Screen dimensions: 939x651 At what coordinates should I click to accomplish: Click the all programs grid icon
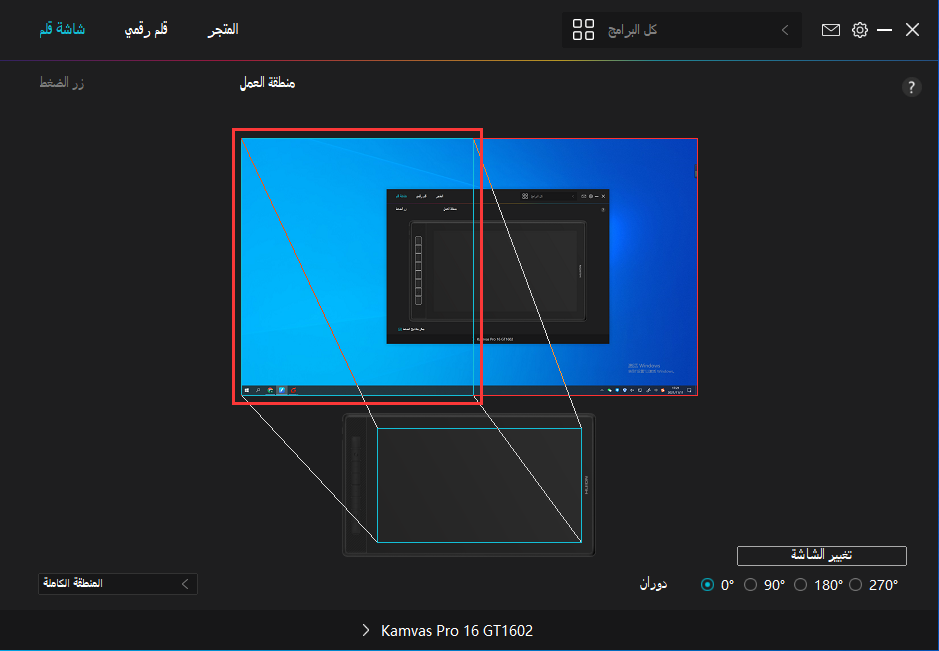click(583, 29)
